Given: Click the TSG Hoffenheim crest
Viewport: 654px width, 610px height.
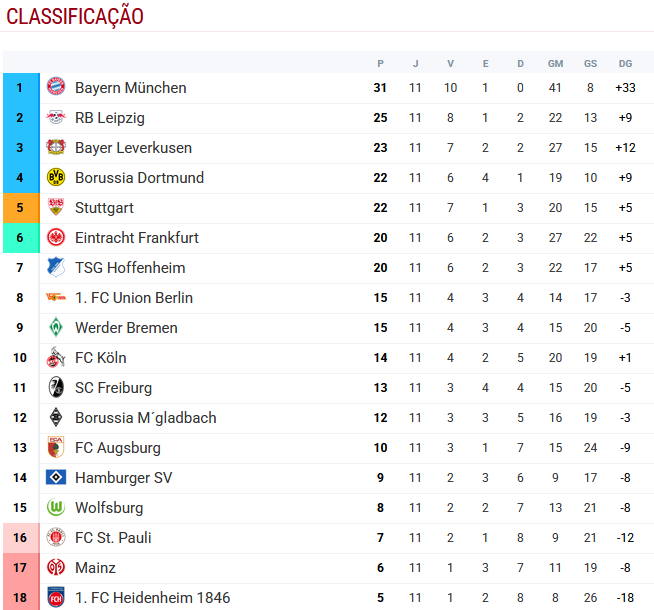Looking at the screenshot, I should (56, 268).
